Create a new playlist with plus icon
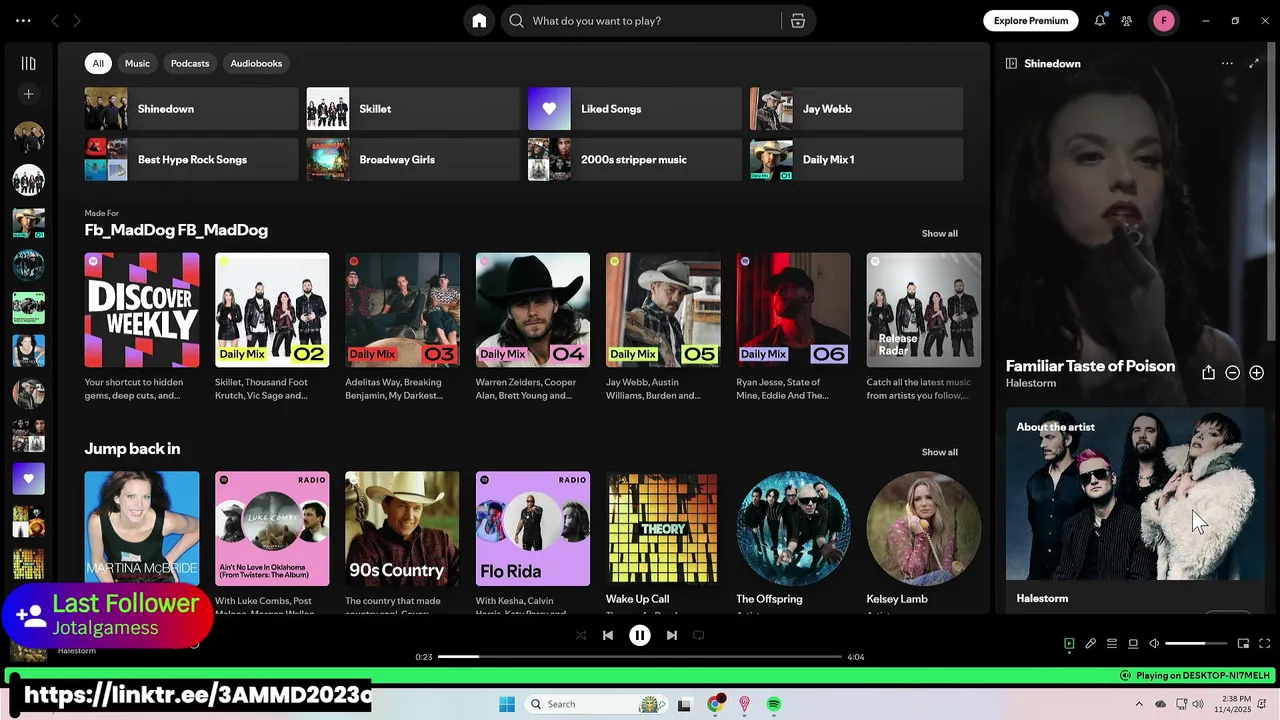The height and width of the screenshot is (720, 1280). tap(29, 94)
